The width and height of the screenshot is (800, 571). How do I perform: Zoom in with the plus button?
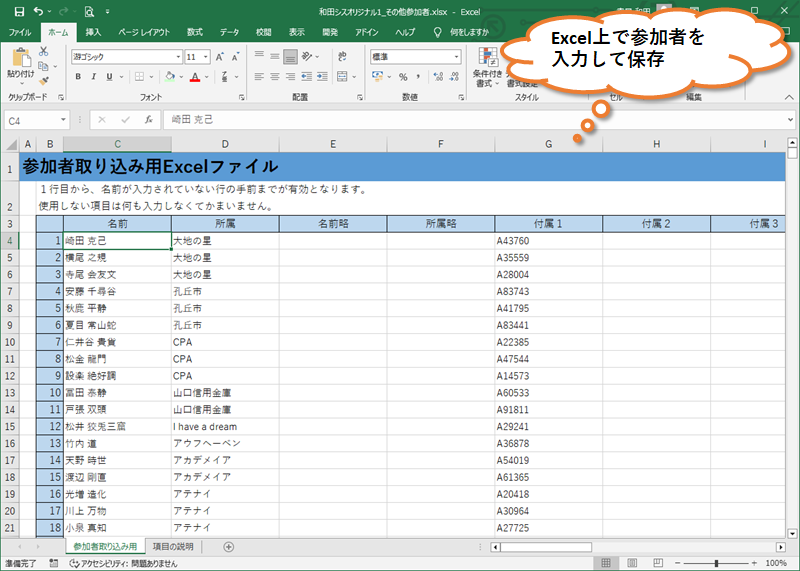click(754, 563)
